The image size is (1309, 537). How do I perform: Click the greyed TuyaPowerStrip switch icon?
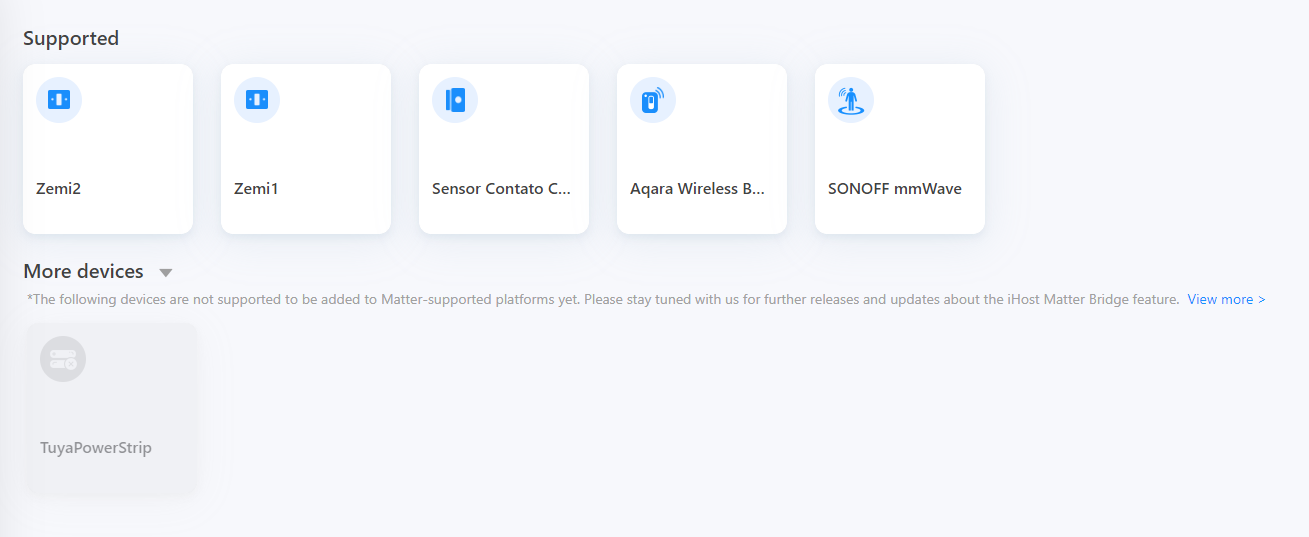coord(63,359)
